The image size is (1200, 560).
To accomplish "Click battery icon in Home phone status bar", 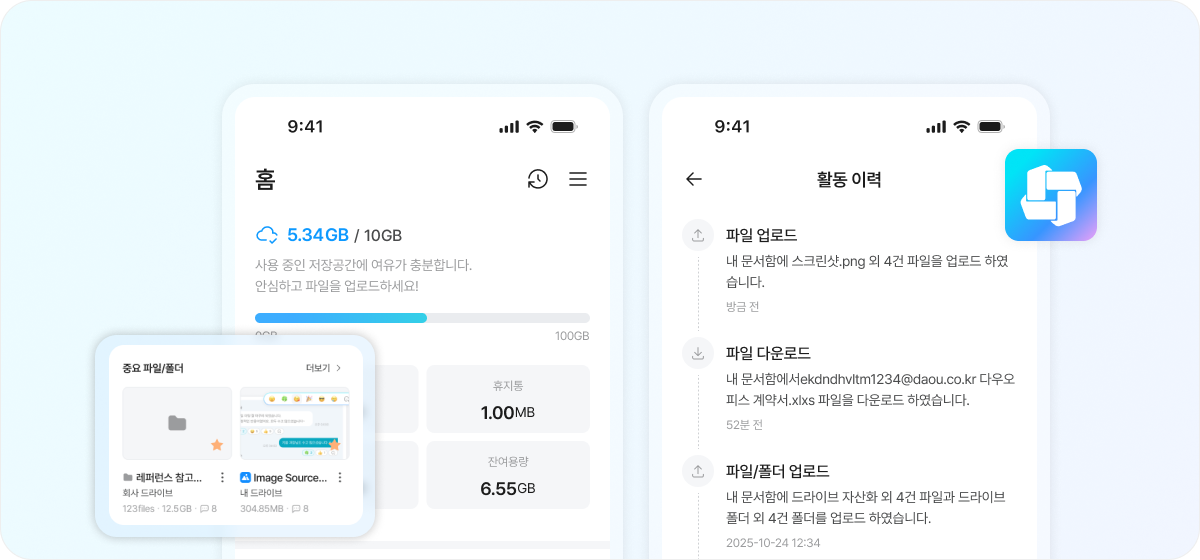I will [564, 127].
